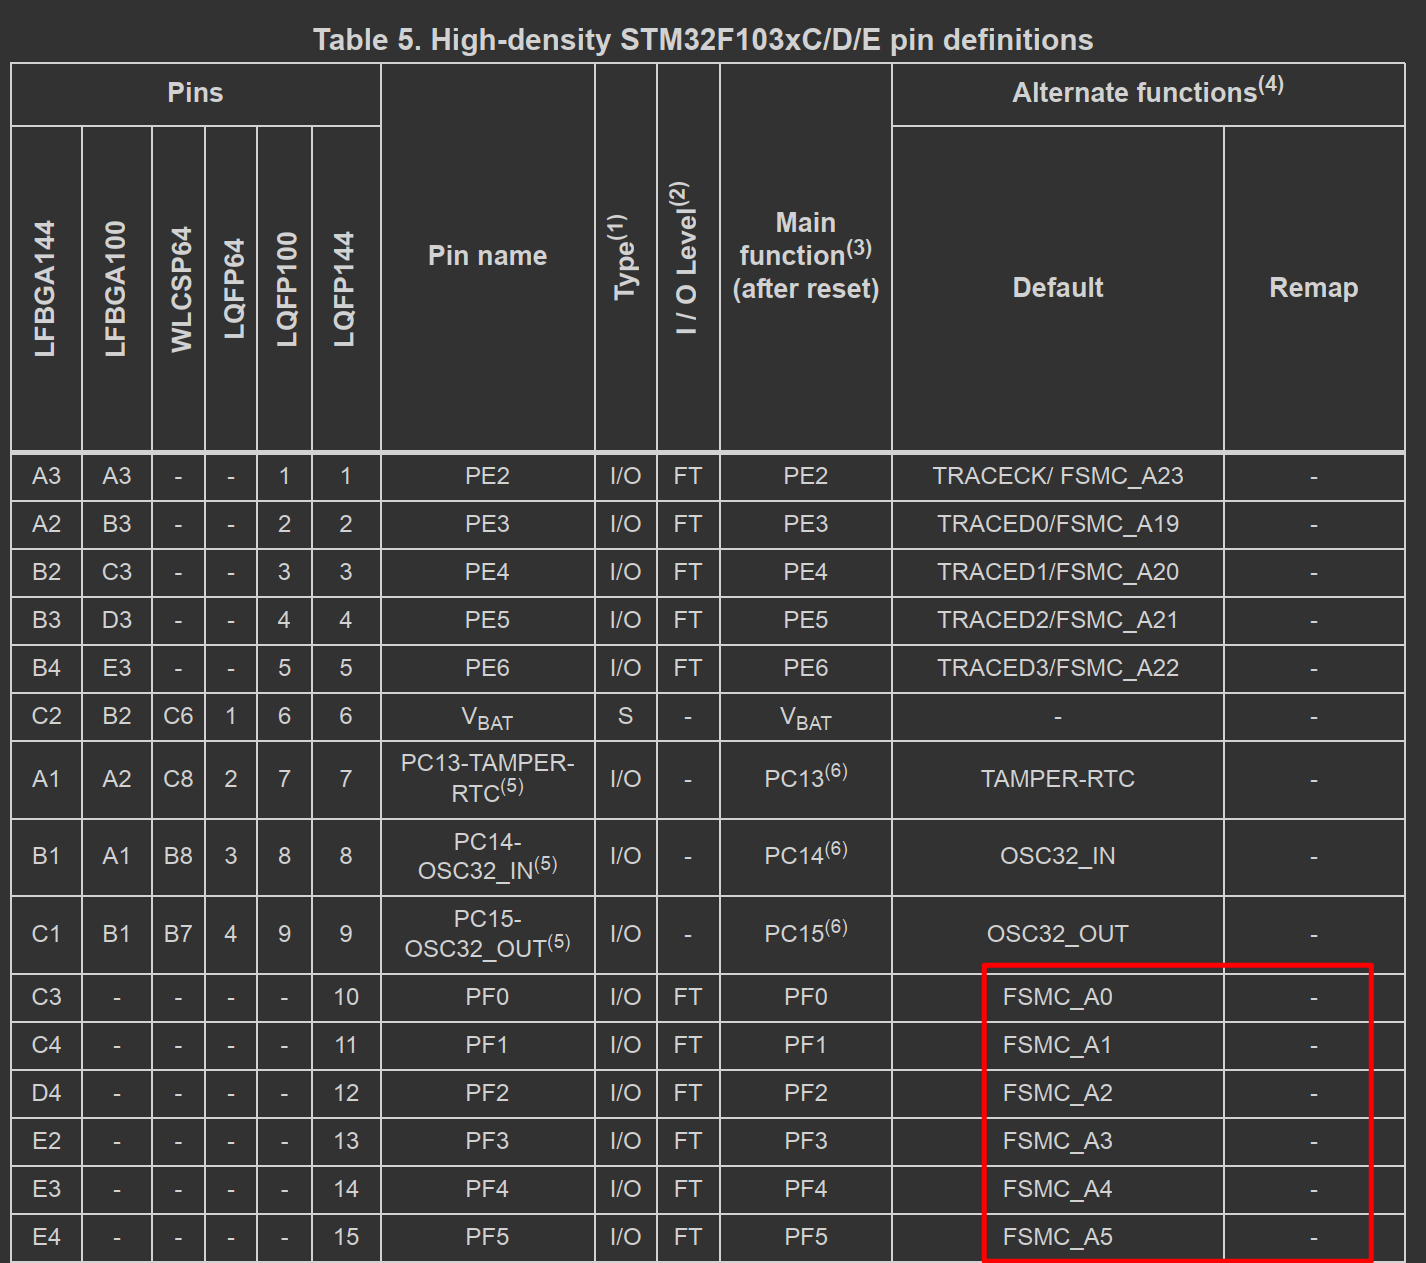Click 'PF2' in Pin name column
This screenshot has width=1426, height=1263.
coord(487,1093)
